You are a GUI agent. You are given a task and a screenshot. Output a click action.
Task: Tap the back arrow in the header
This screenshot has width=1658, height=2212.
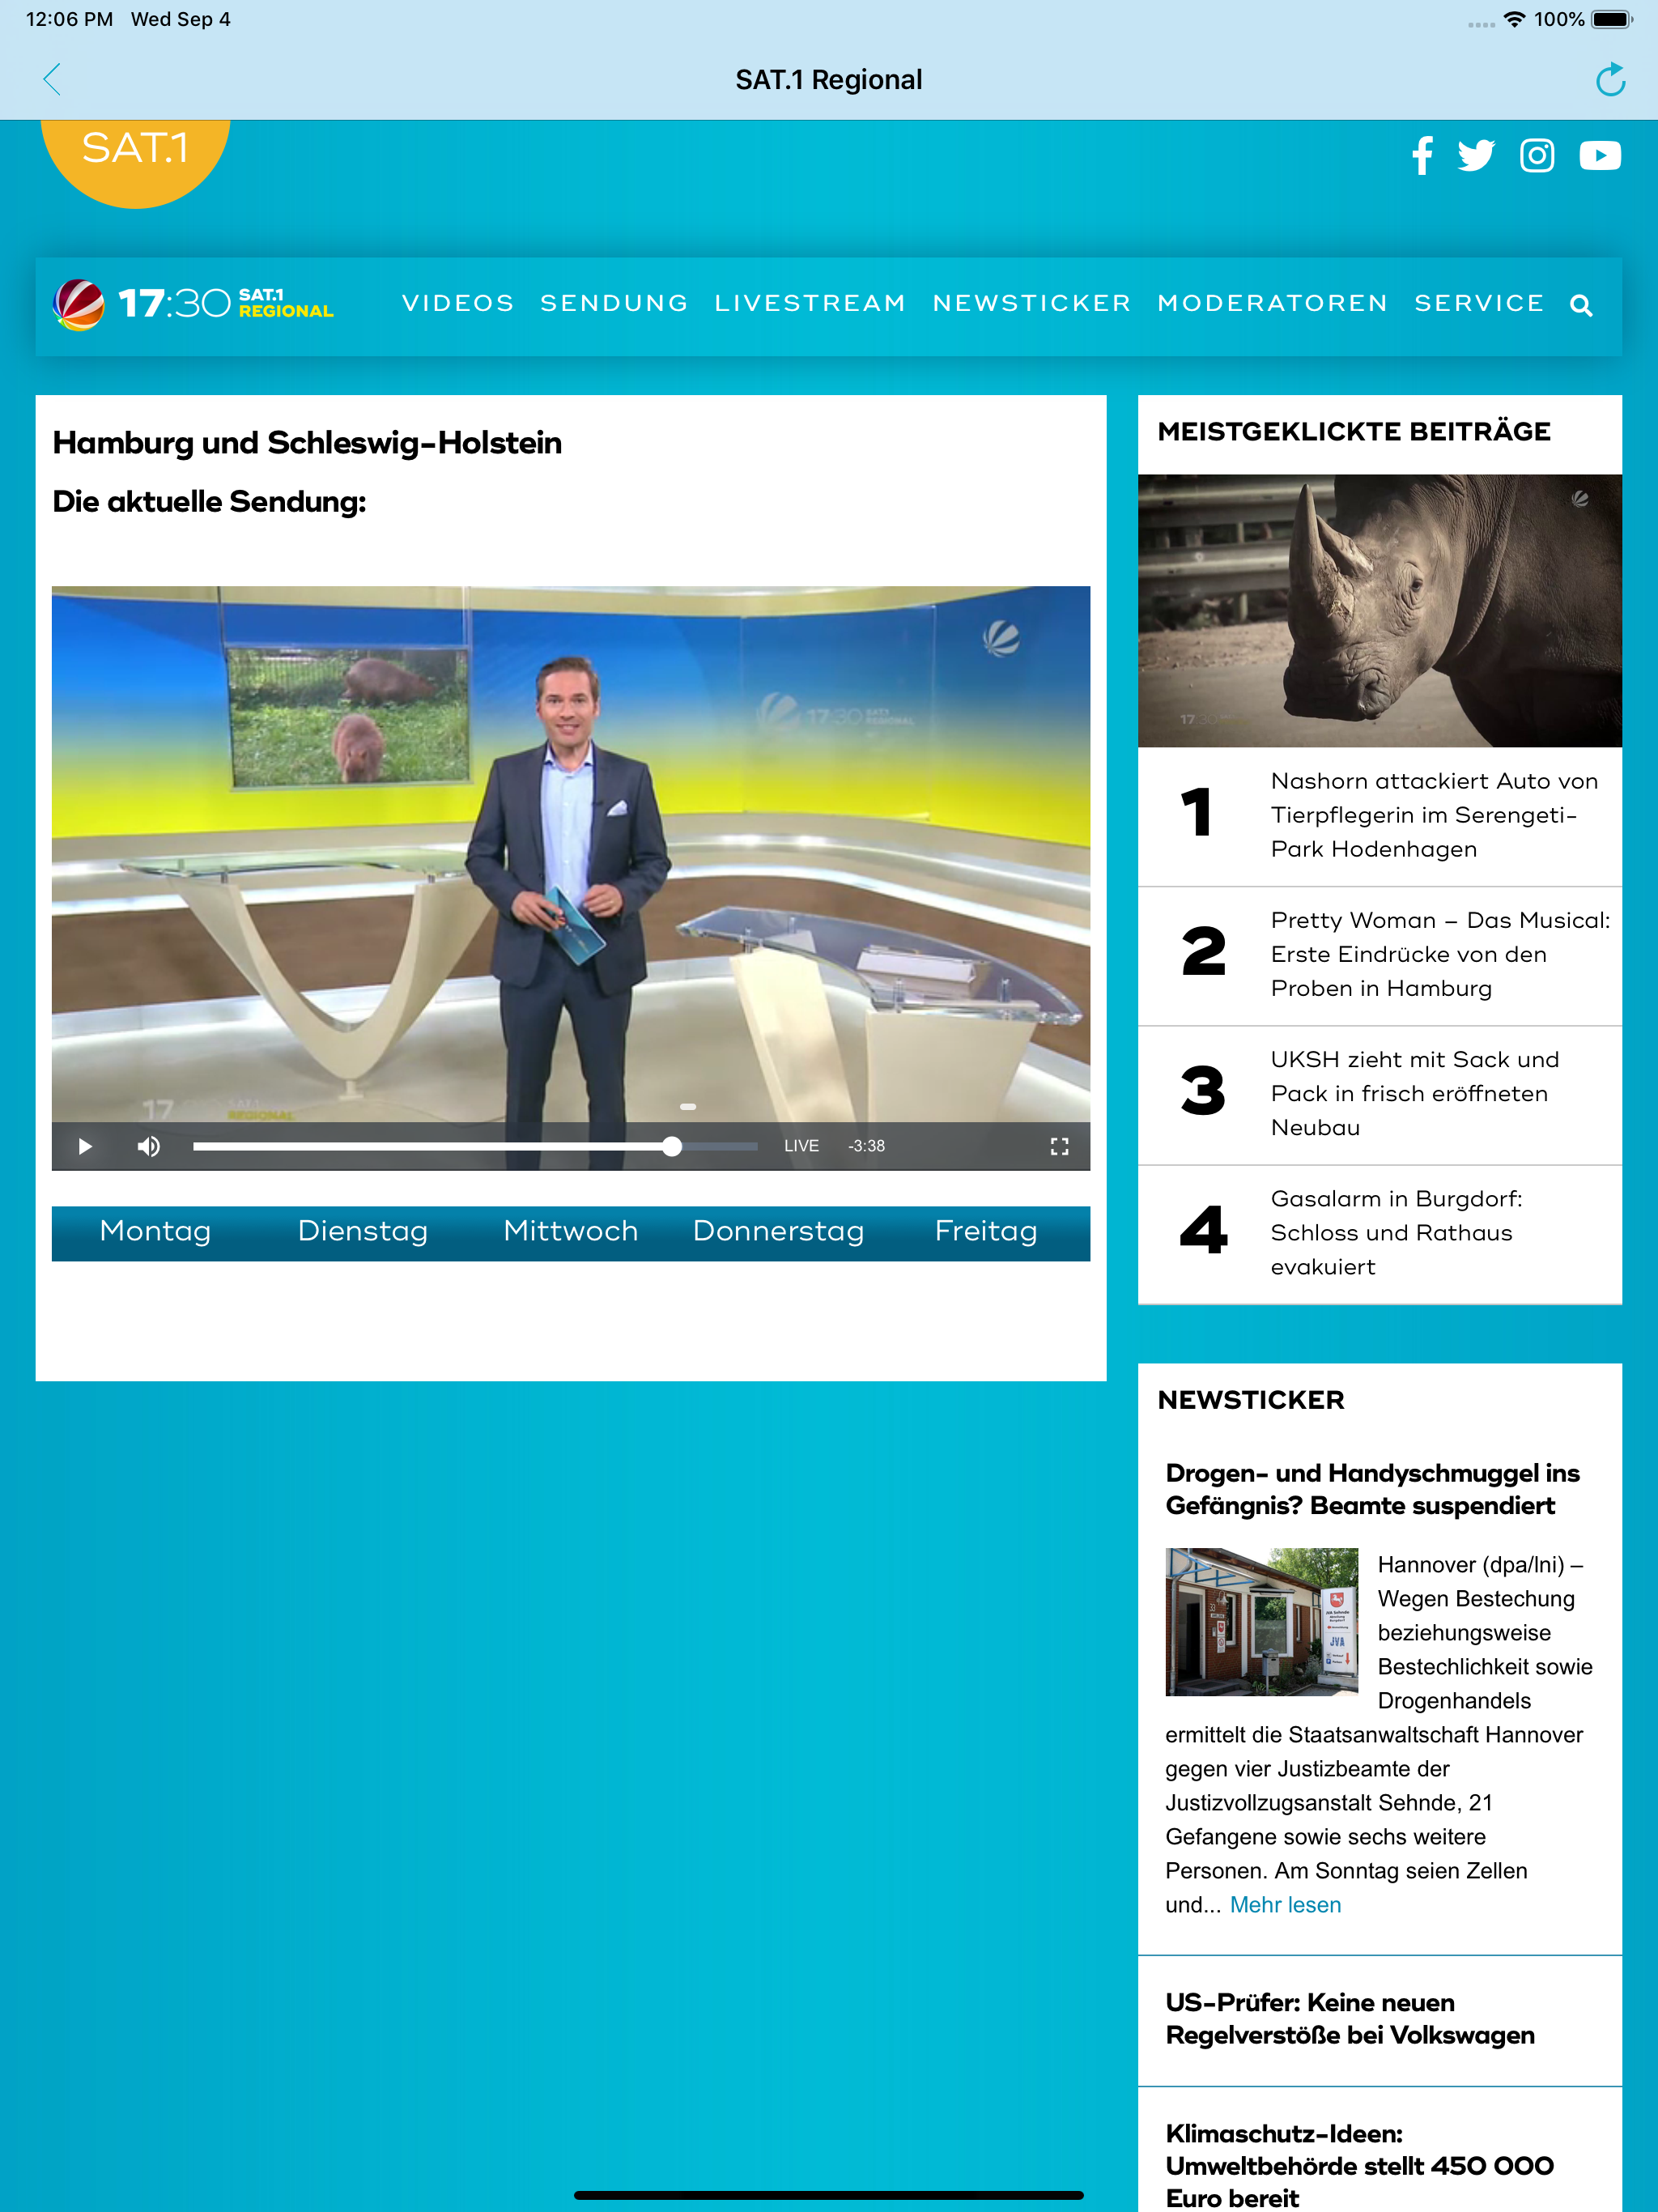coord(52,79)
